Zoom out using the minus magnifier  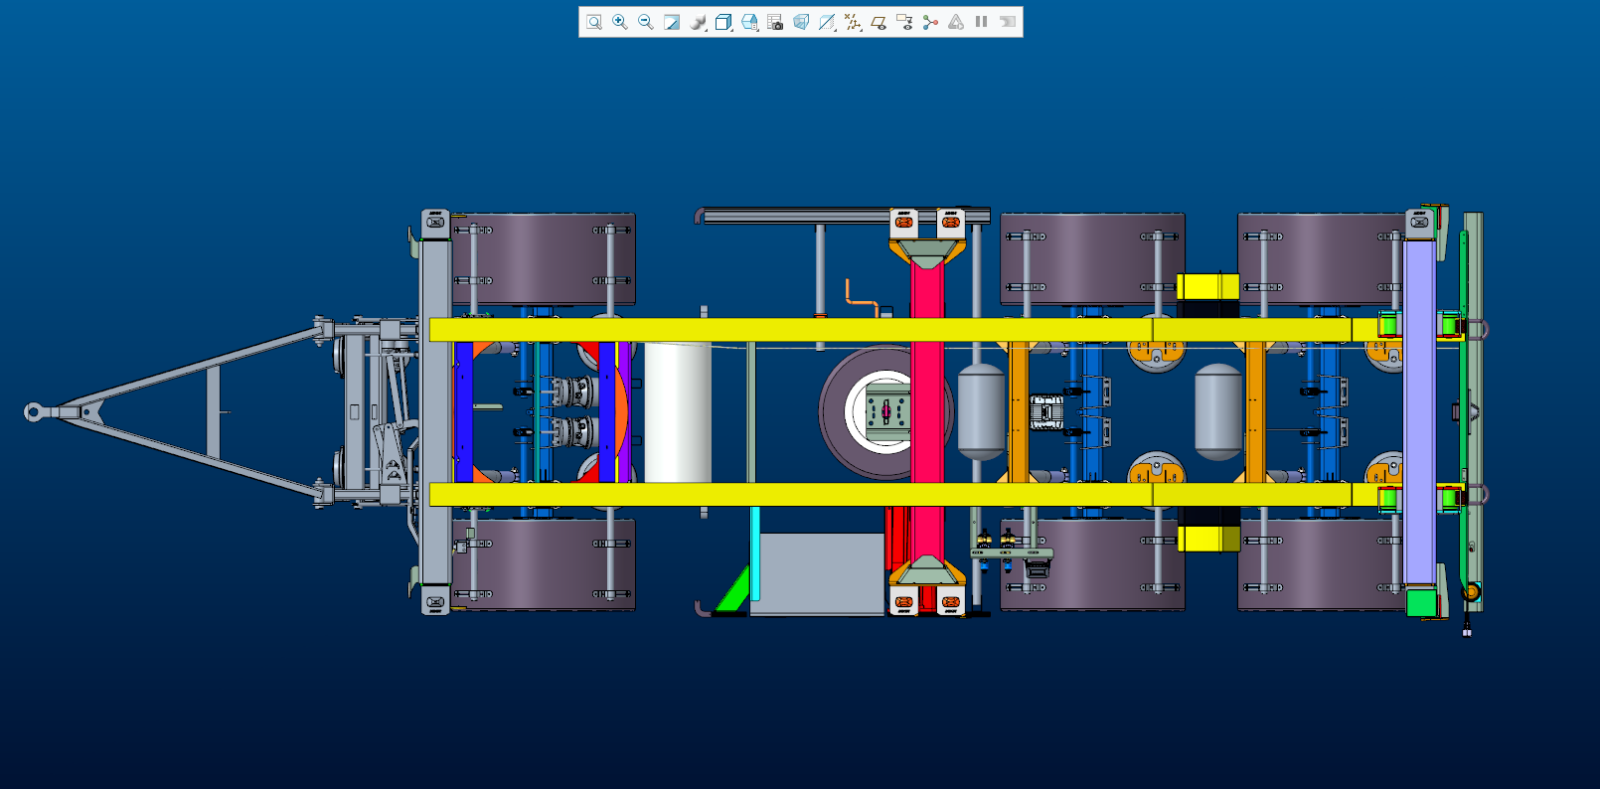click(646, 22)
